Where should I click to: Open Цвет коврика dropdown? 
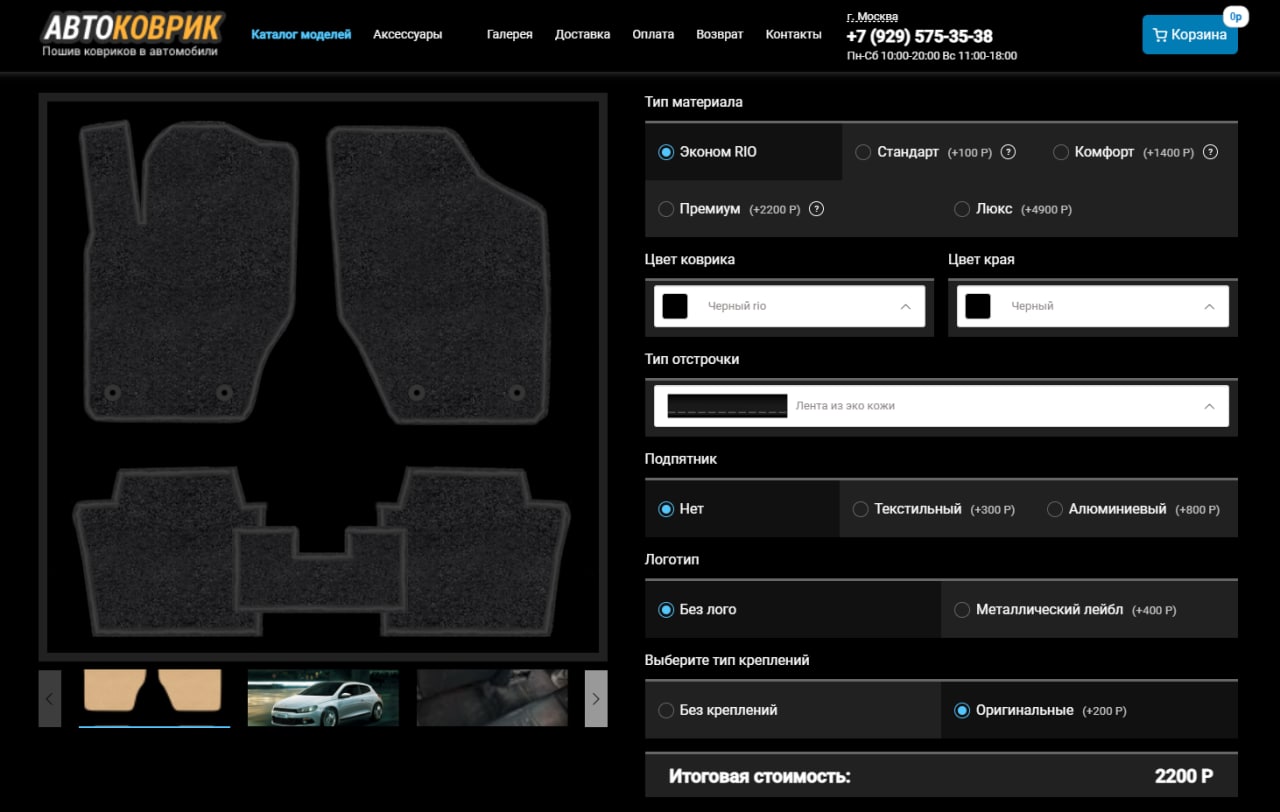point(789,306)
